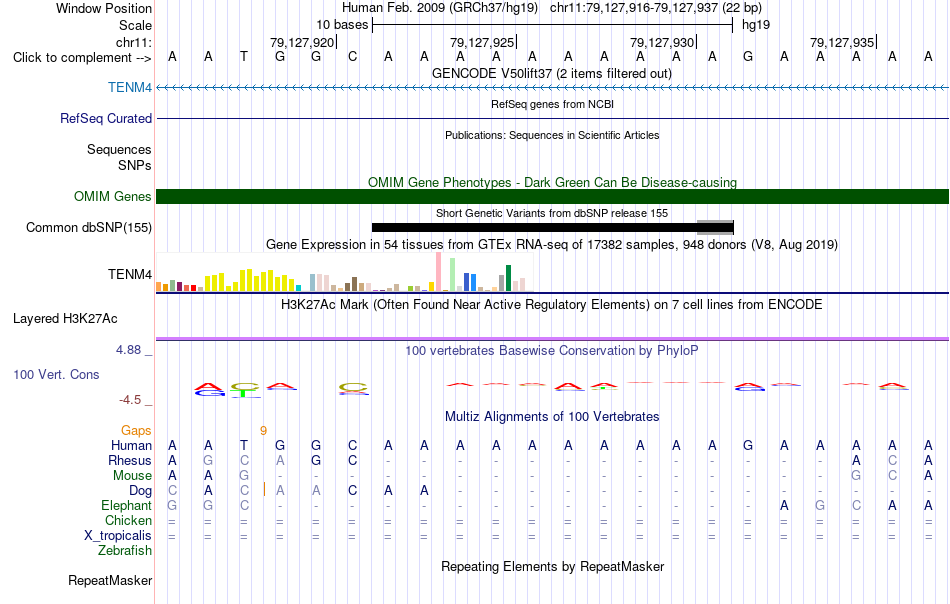Click the Dog alignment row label

click(x=141, y=490)
